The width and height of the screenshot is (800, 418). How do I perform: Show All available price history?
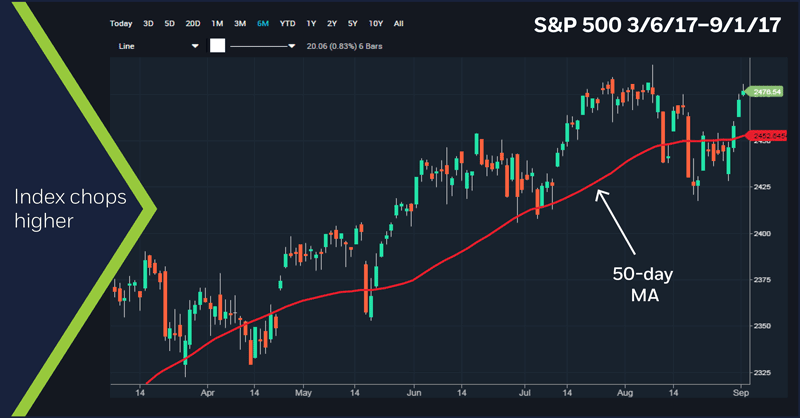pos(398,22)
